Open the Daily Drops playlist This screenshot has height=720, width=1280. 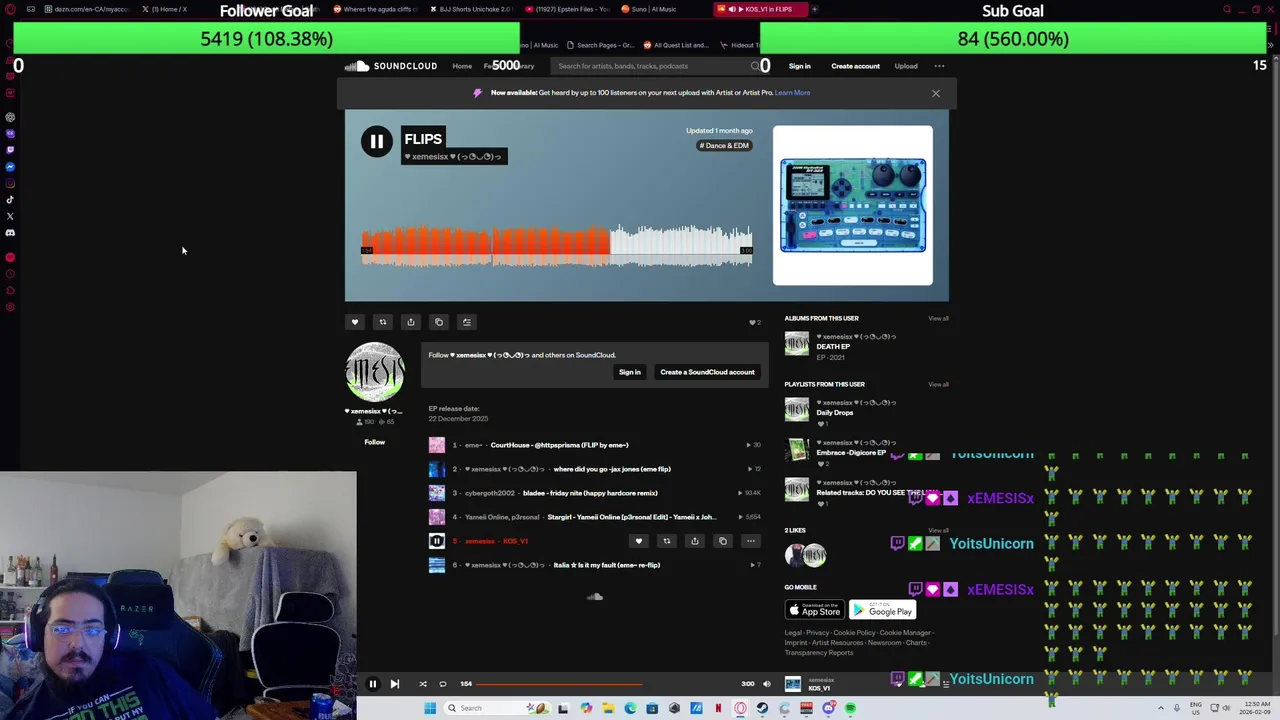pyautogui.click(x=835, y=413)
